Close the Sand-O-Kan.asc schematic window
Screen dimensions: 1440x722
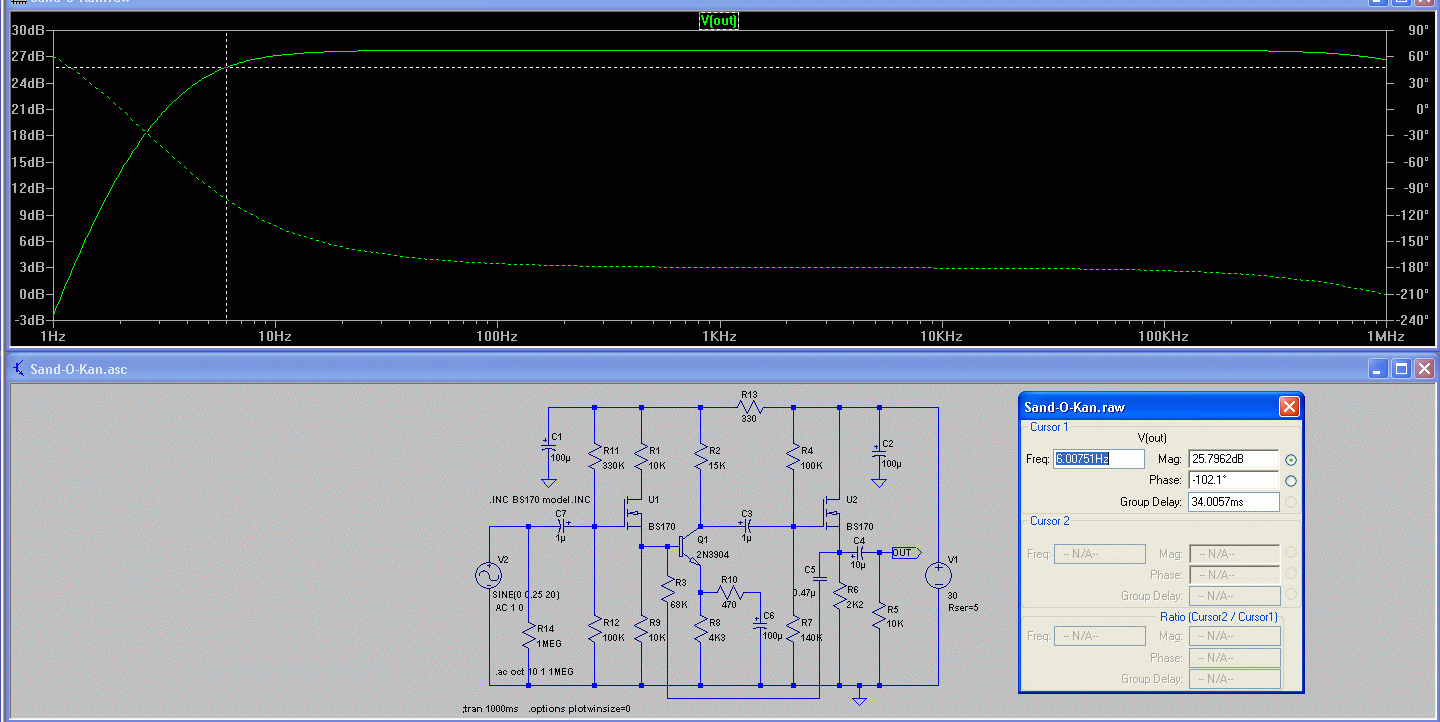(1424, 369)
